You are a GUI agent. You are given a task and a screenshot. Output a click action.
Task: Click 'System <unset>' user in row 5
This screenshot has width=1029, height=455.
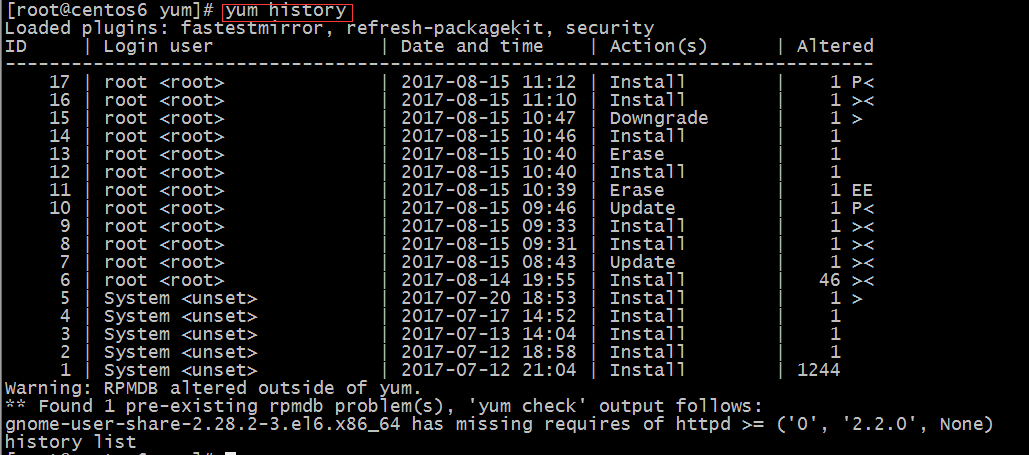point(180,298)
